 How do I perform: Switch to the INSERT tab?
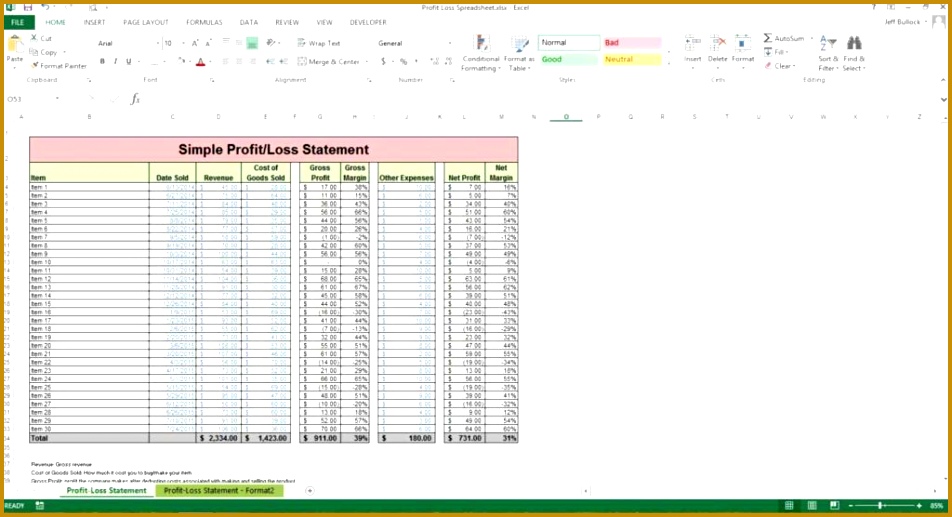pyautogui.click(x=95, y=22)
